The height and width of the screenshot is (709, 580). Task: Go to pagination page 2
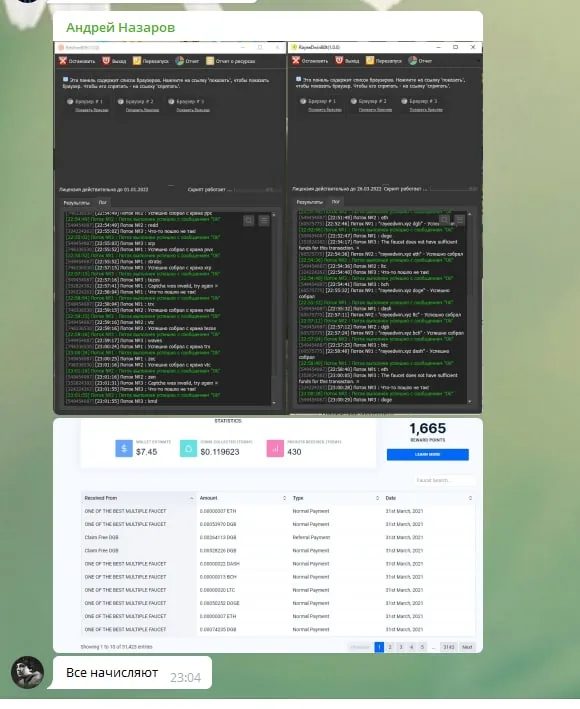pos(390,647)
